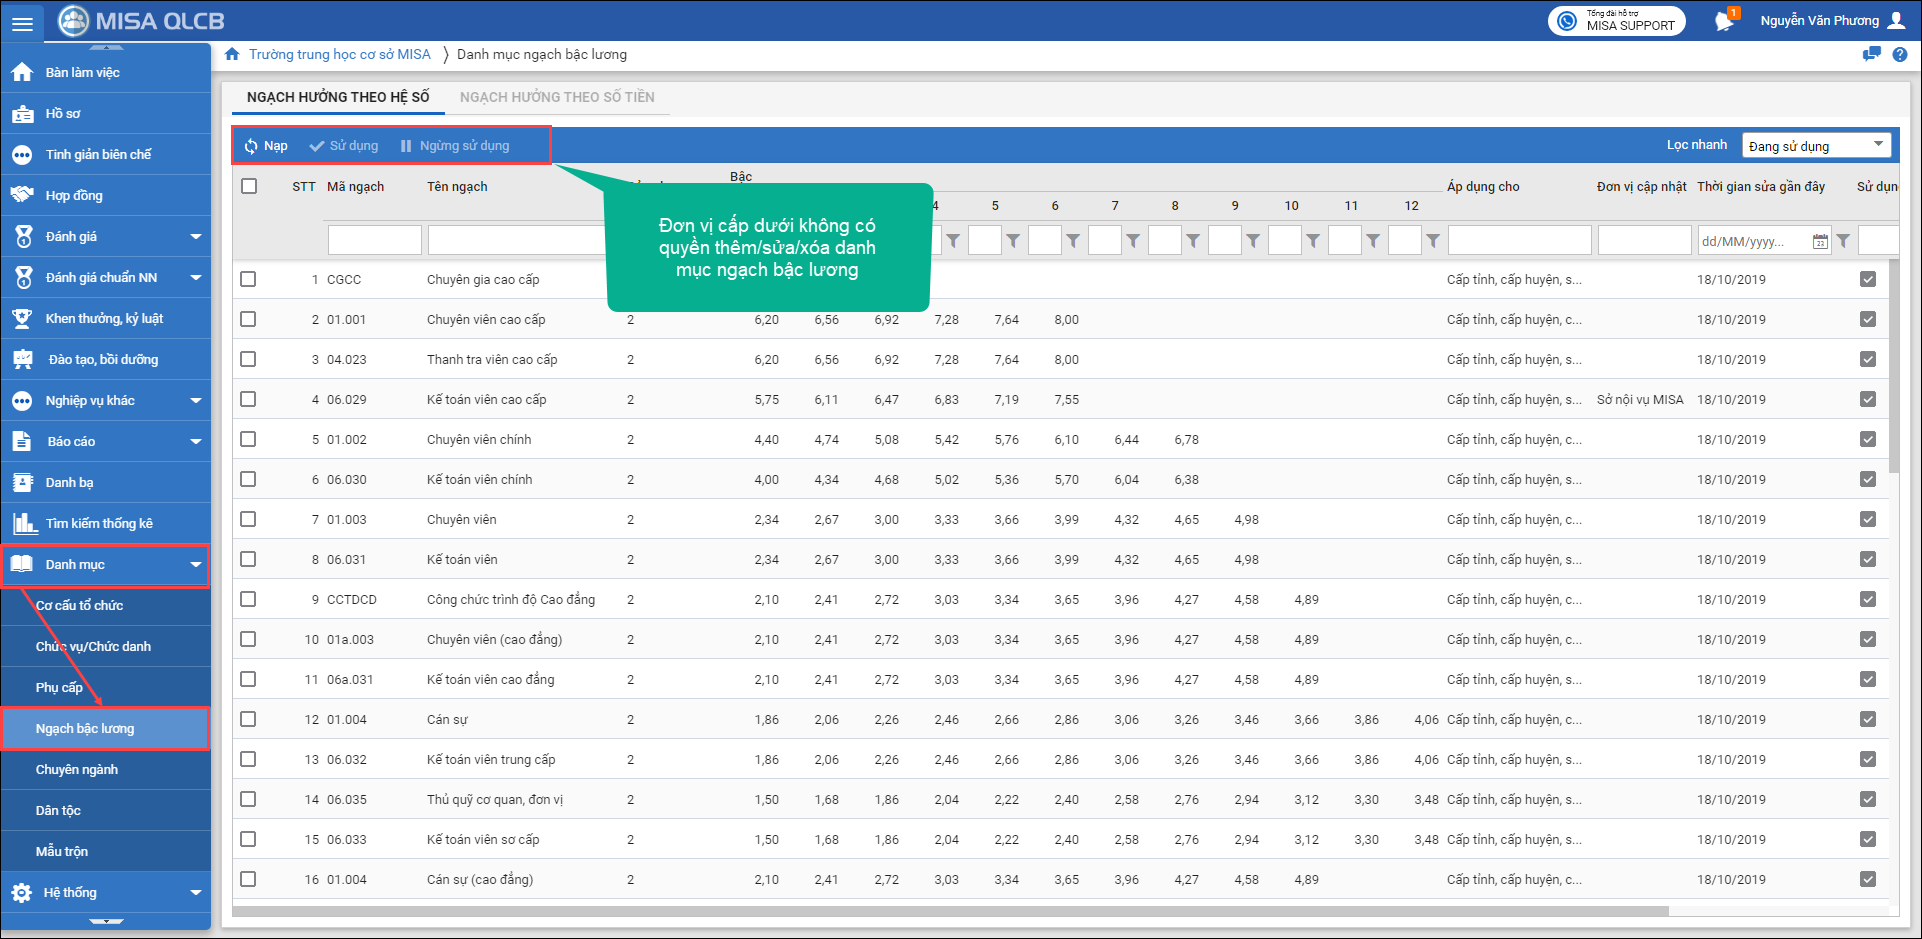The height and width of the screenshot is (939, 1922).
Task: Click the horizontal scrollbar below the table
Action: (x=950, y=911)
